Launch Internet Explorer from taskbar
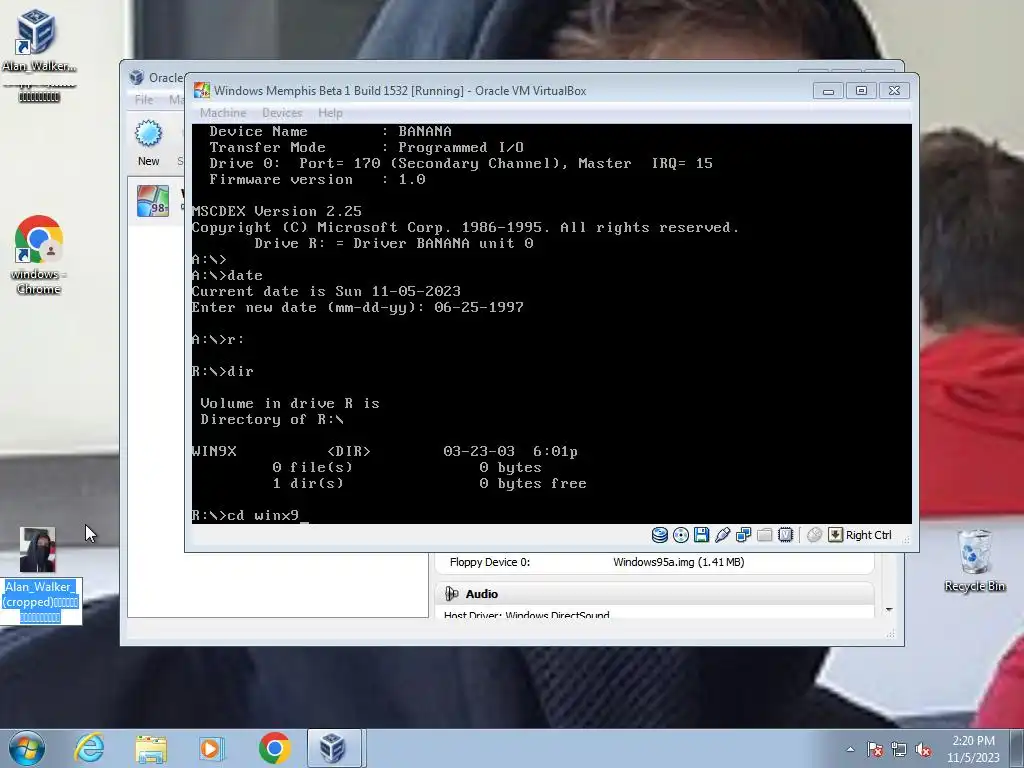 tap(89, 748)
